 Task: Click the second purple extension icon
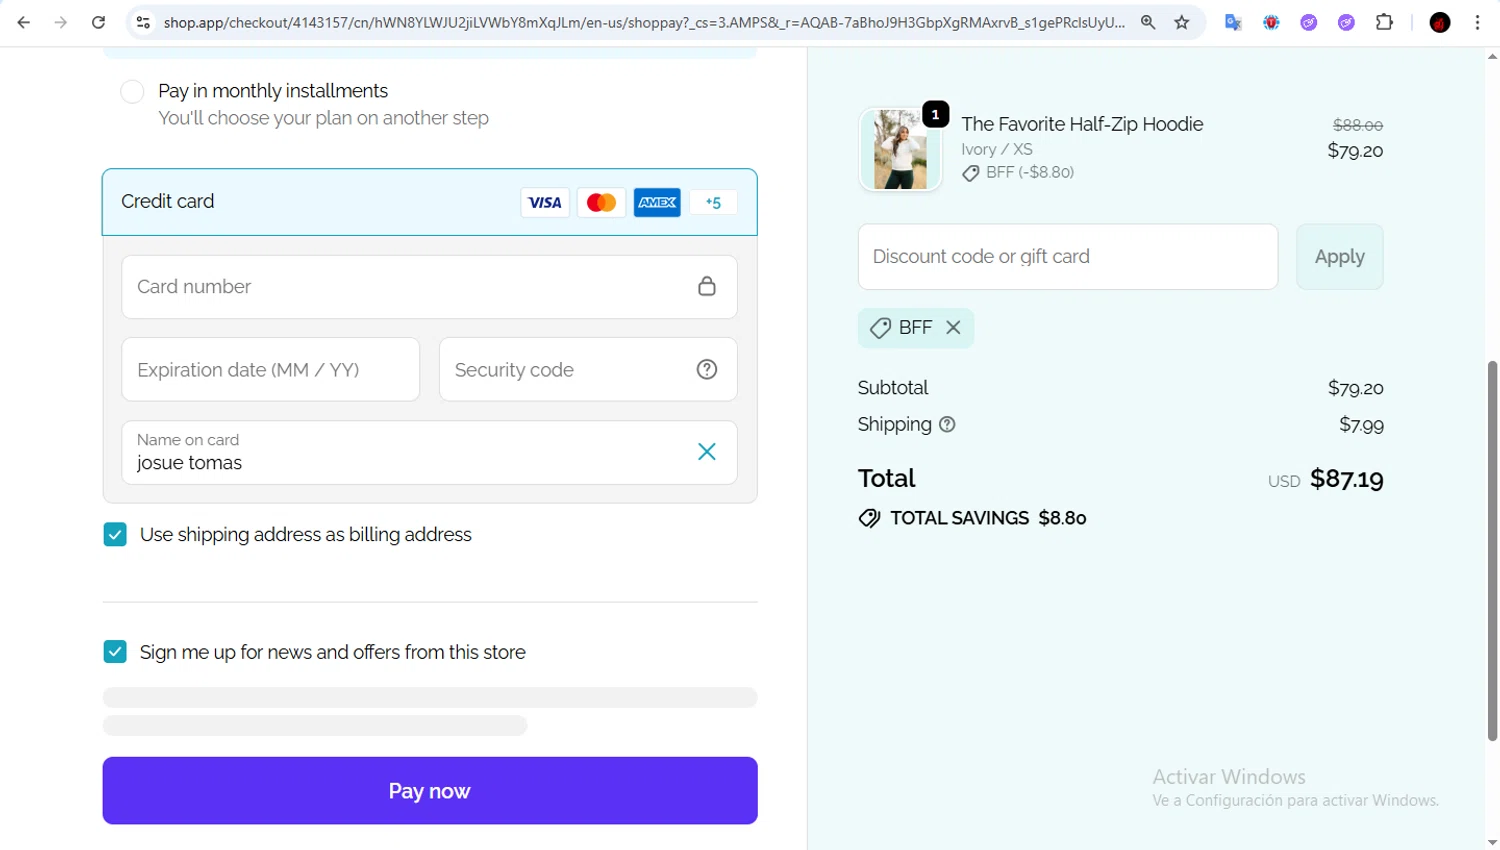(x=1347, y=22)
